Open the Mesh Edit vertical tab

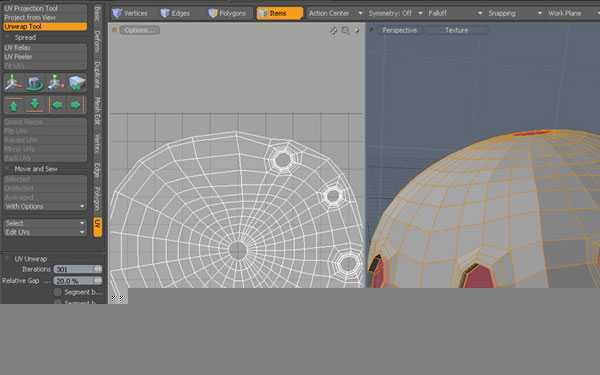97,111
